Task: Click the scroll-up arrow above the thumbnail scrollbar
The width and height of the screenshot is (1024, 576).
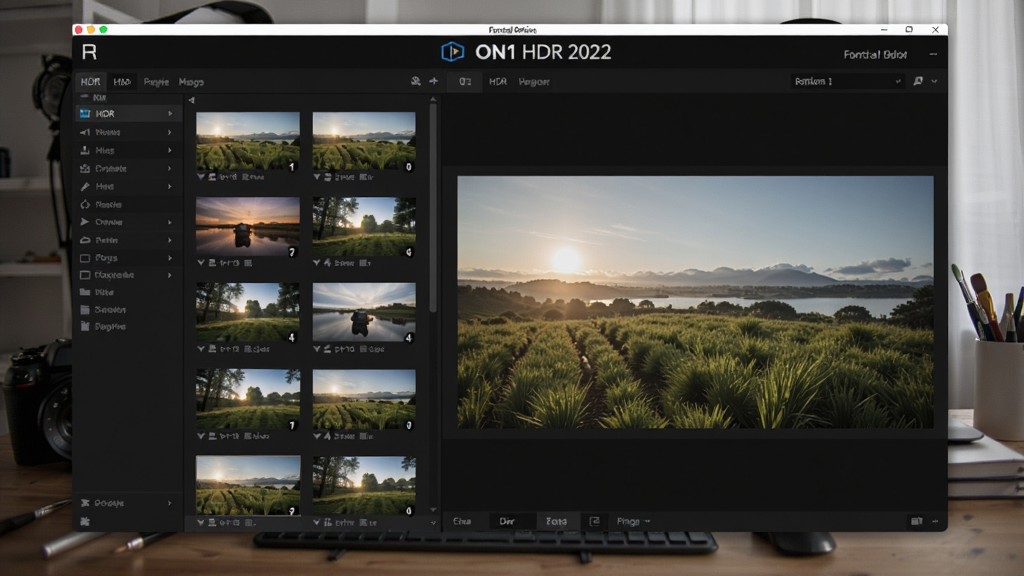Action: [x=433, y=100]
